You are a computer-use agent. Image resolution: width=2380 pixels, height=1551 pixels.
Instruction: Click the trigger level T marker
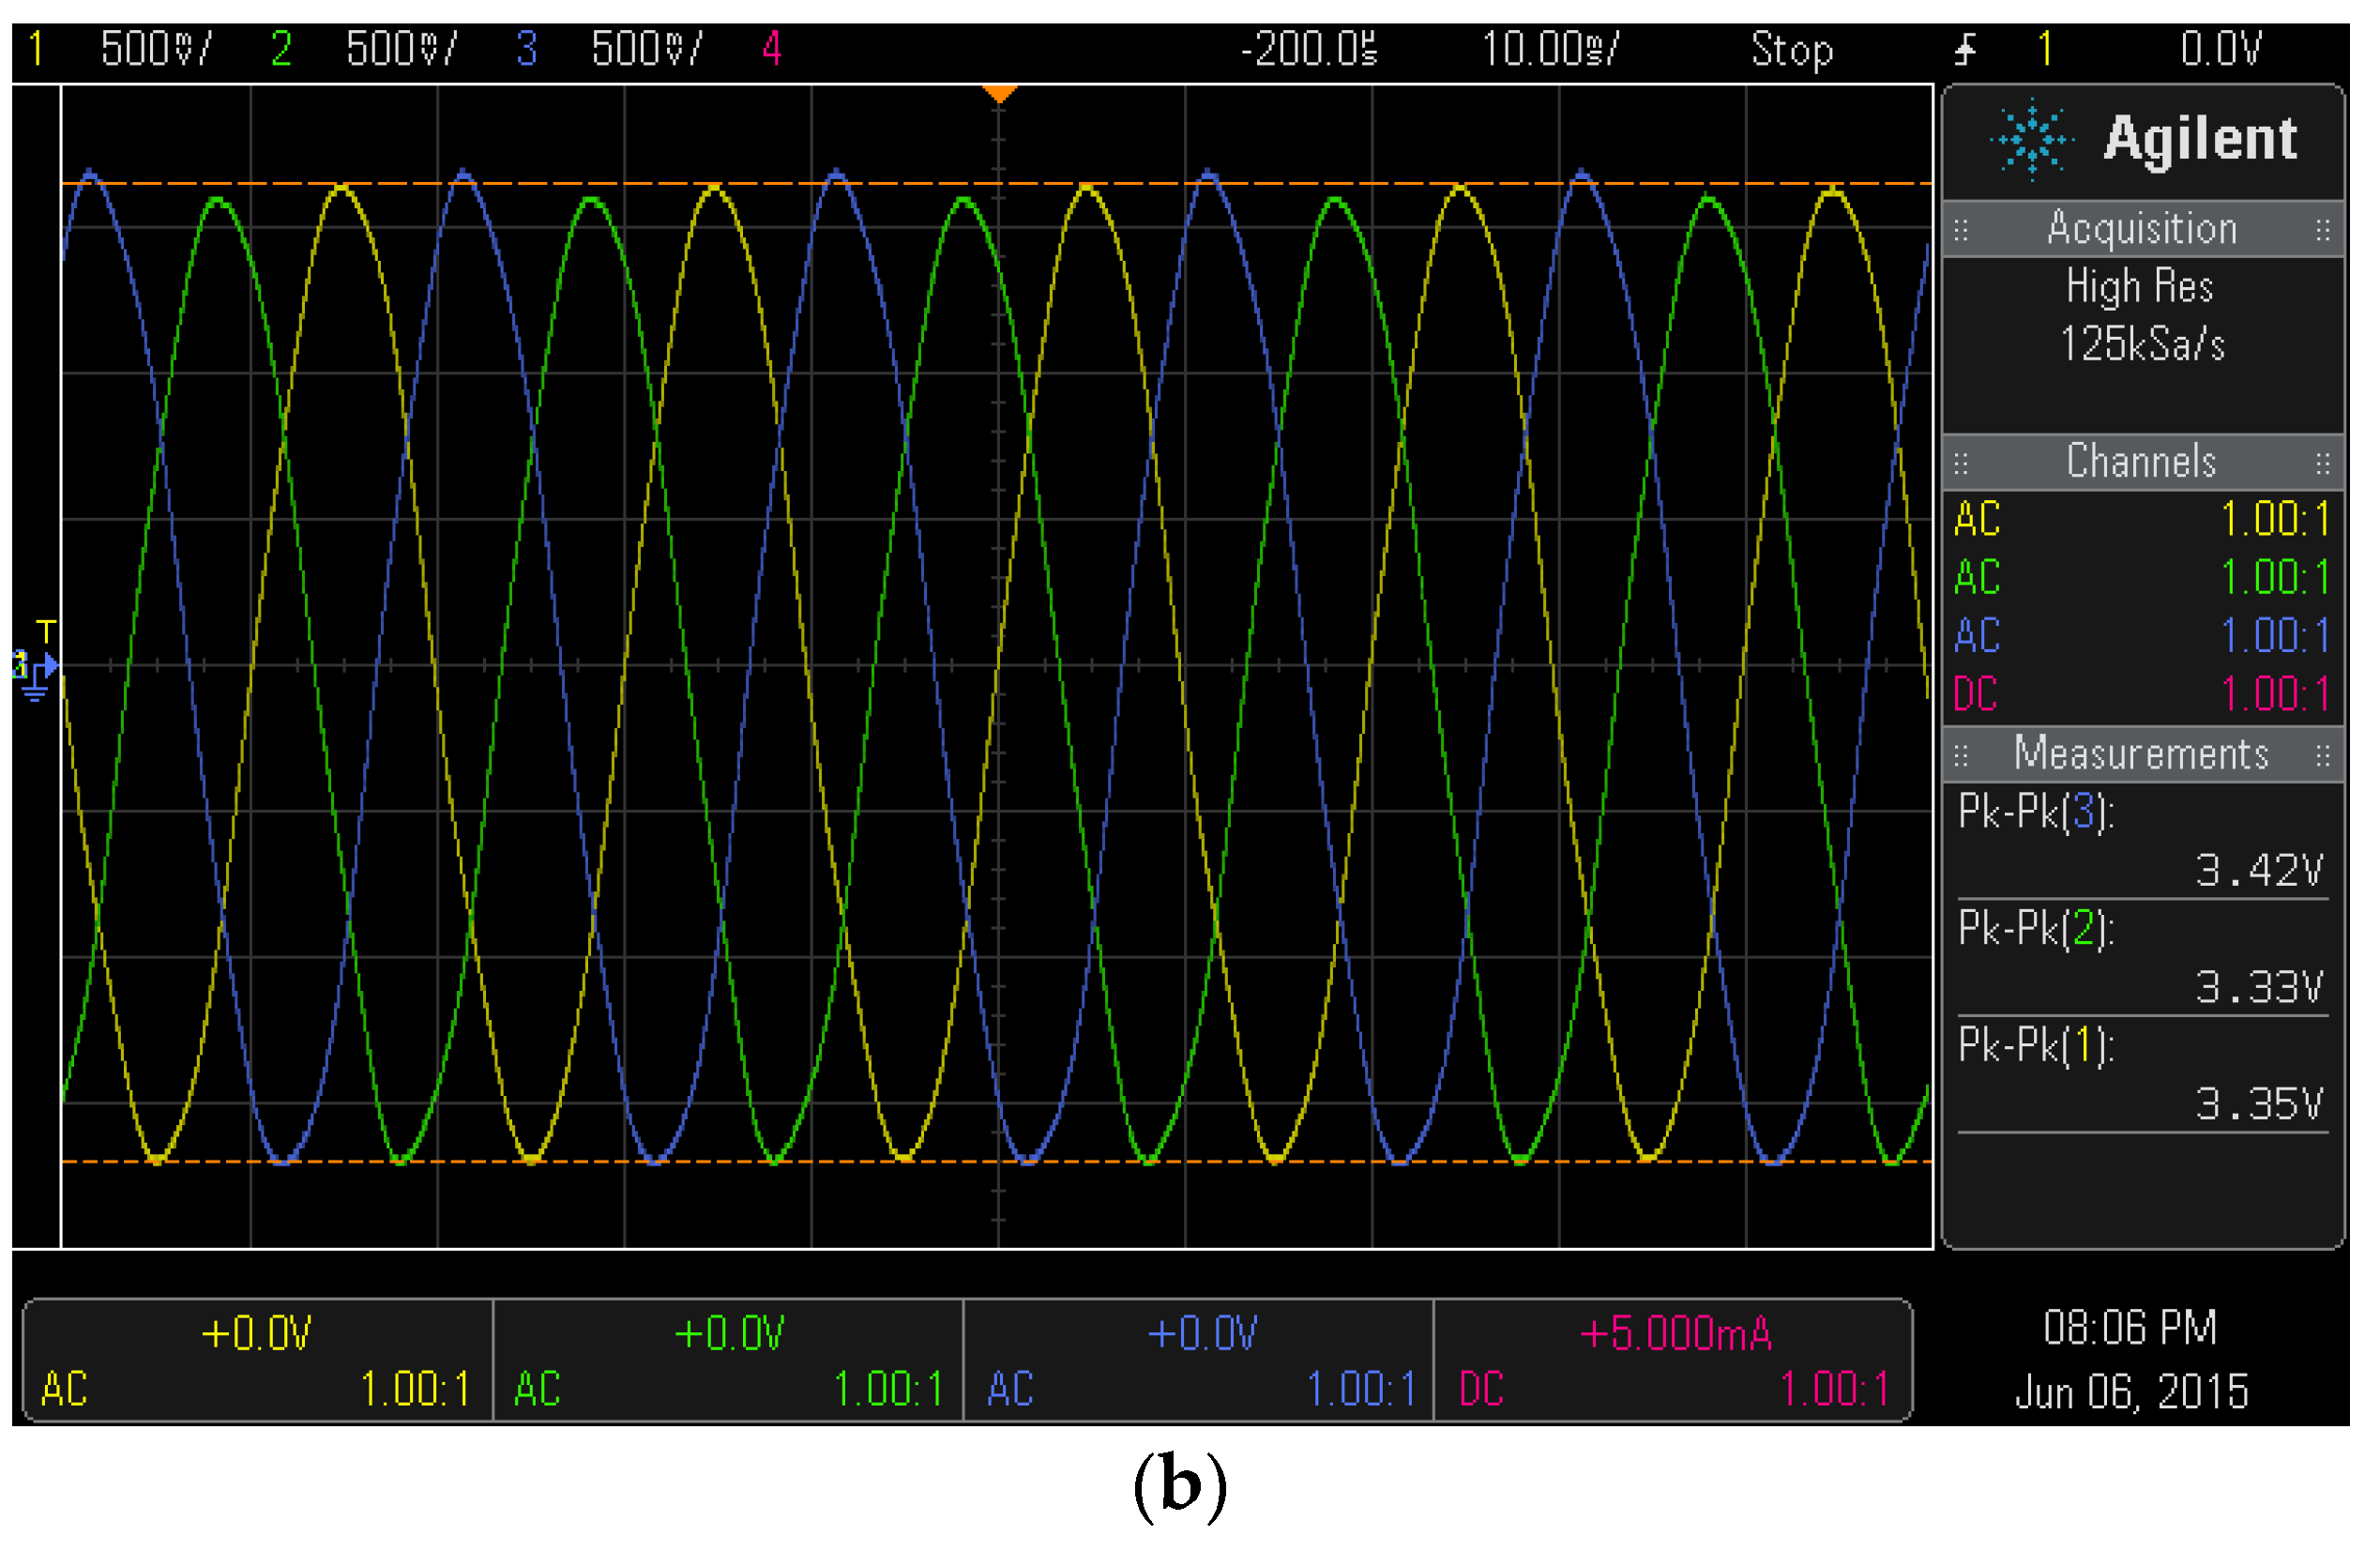point(46,631)
